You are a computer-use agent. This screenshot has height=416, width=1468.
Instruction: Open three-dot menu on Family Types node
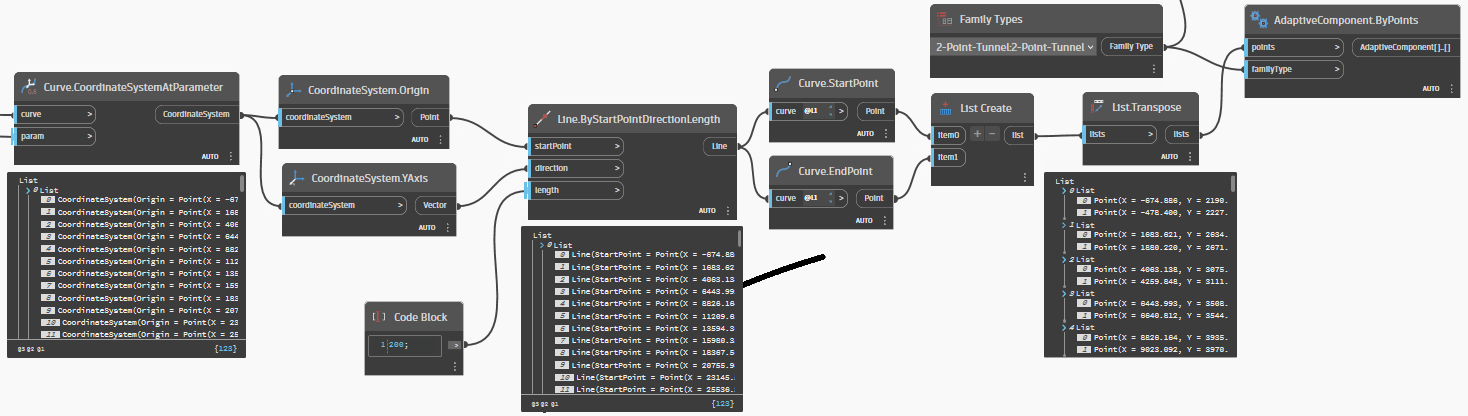coord(1153,69)
